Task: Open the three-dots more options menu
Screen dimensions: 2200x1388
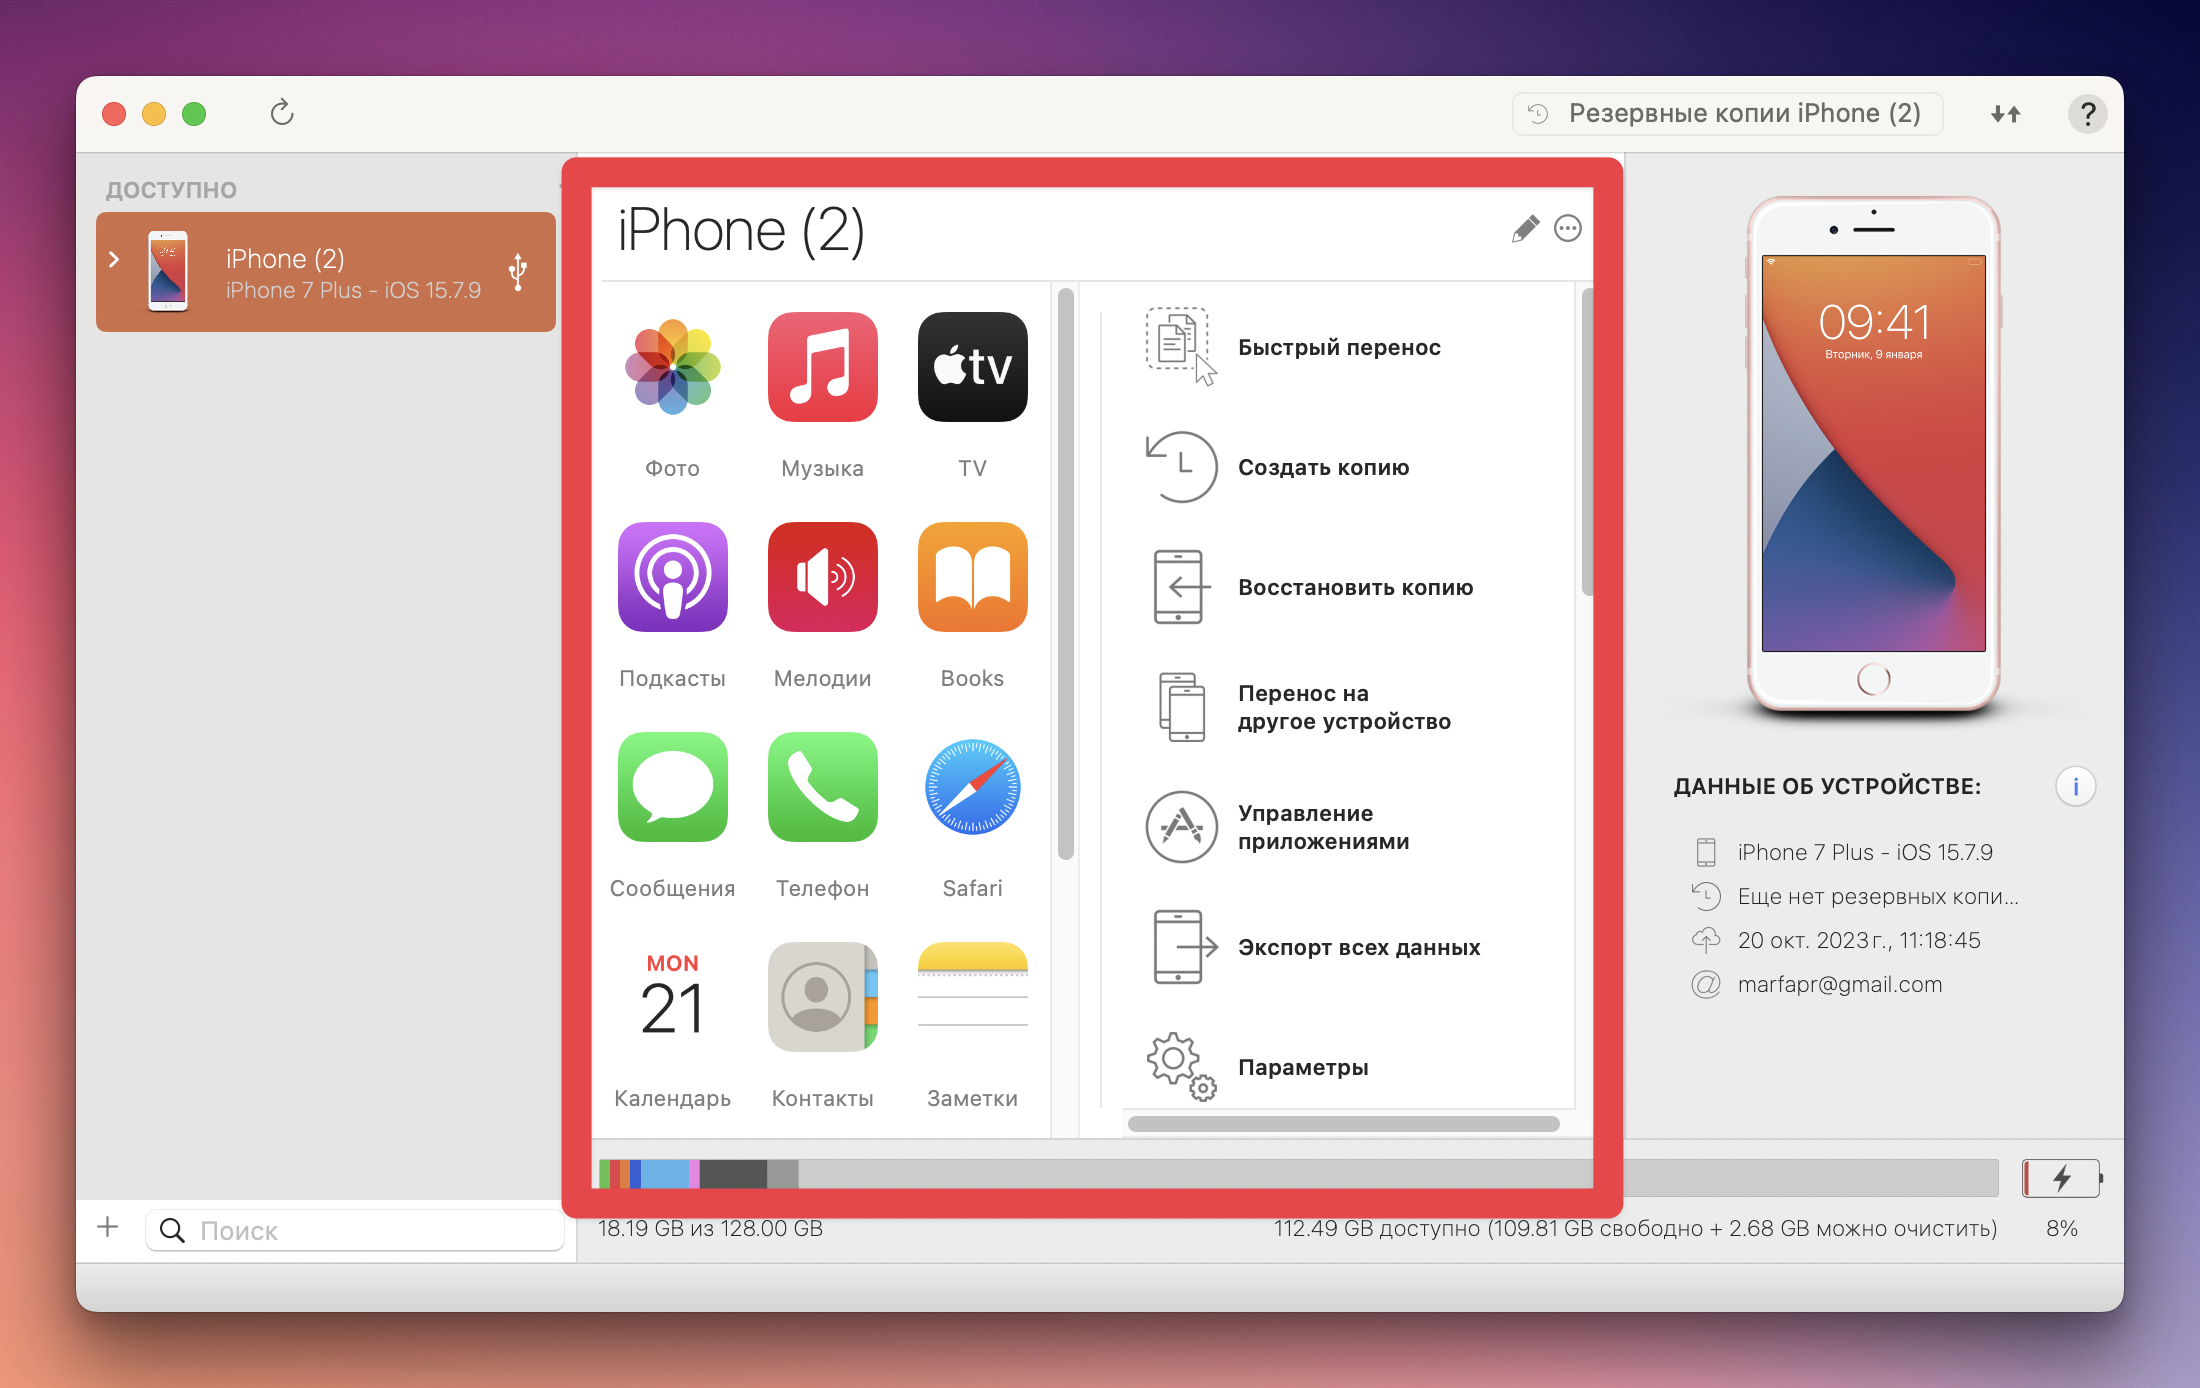Action: coord(1568,229)
